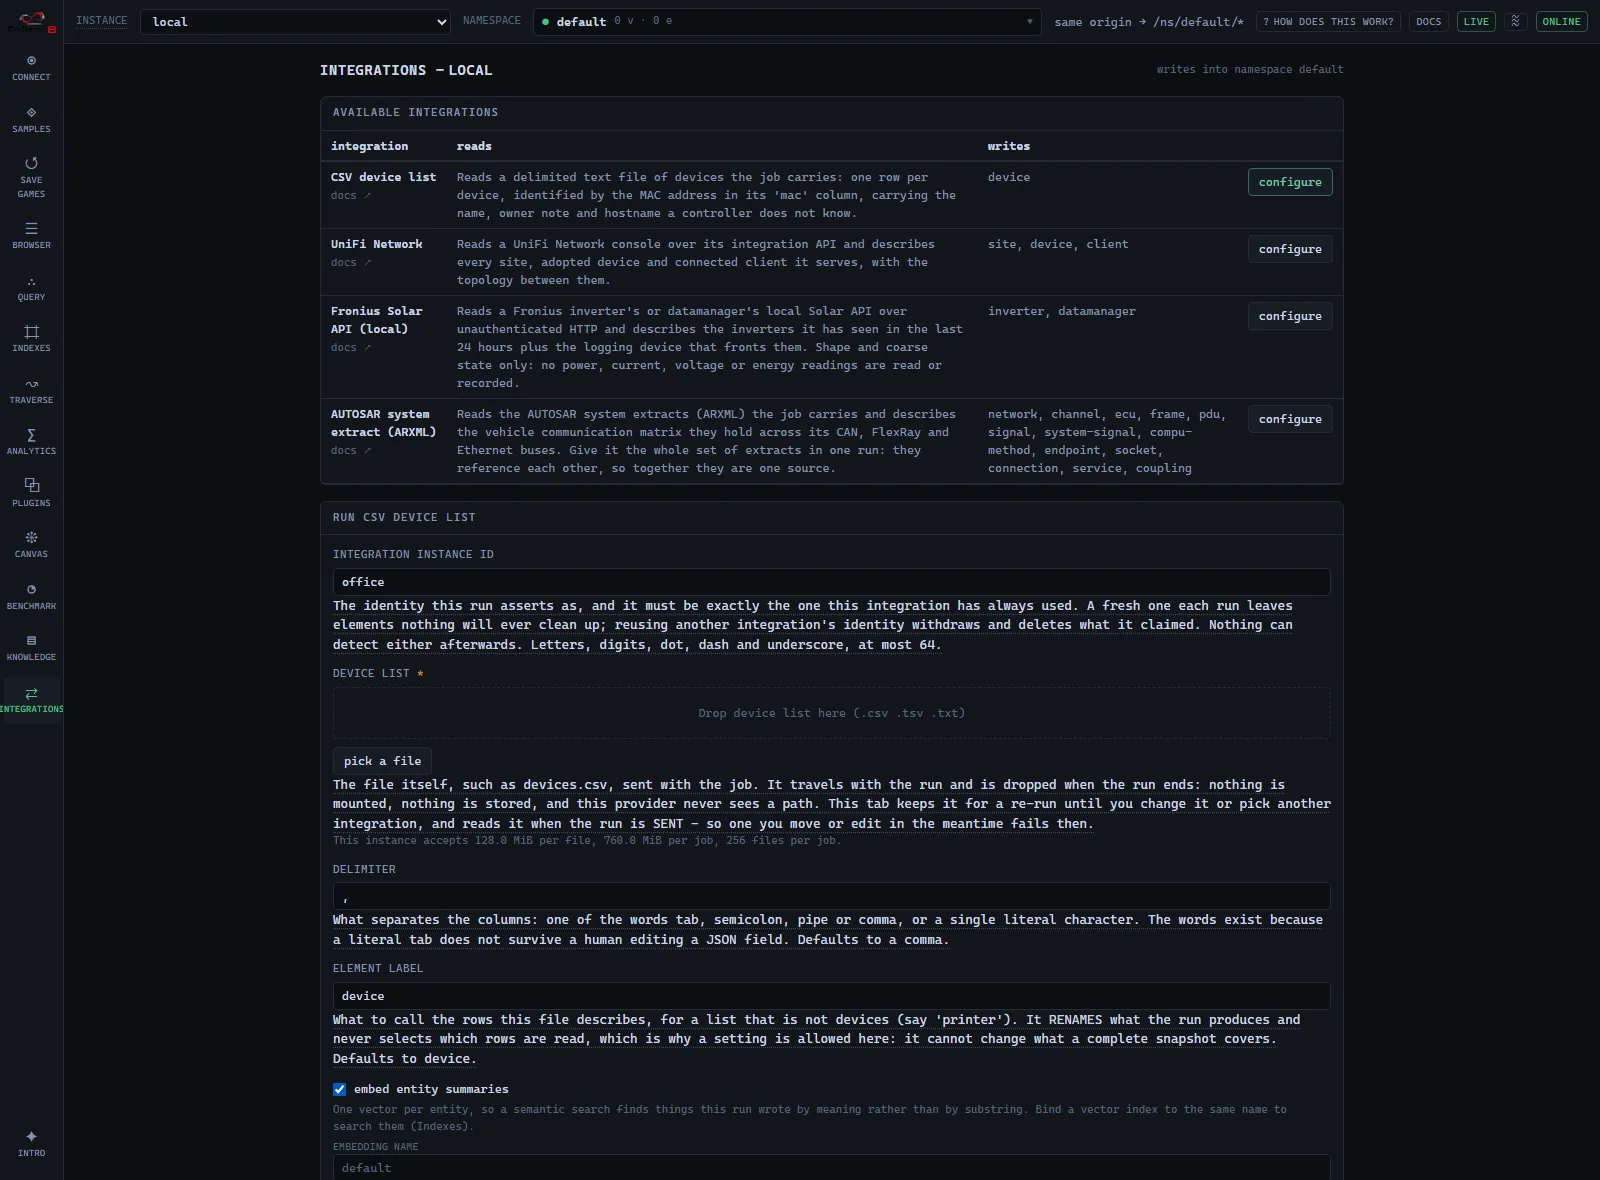
Task: Click the Element Label input field
Action: click(x=831, y=996)
